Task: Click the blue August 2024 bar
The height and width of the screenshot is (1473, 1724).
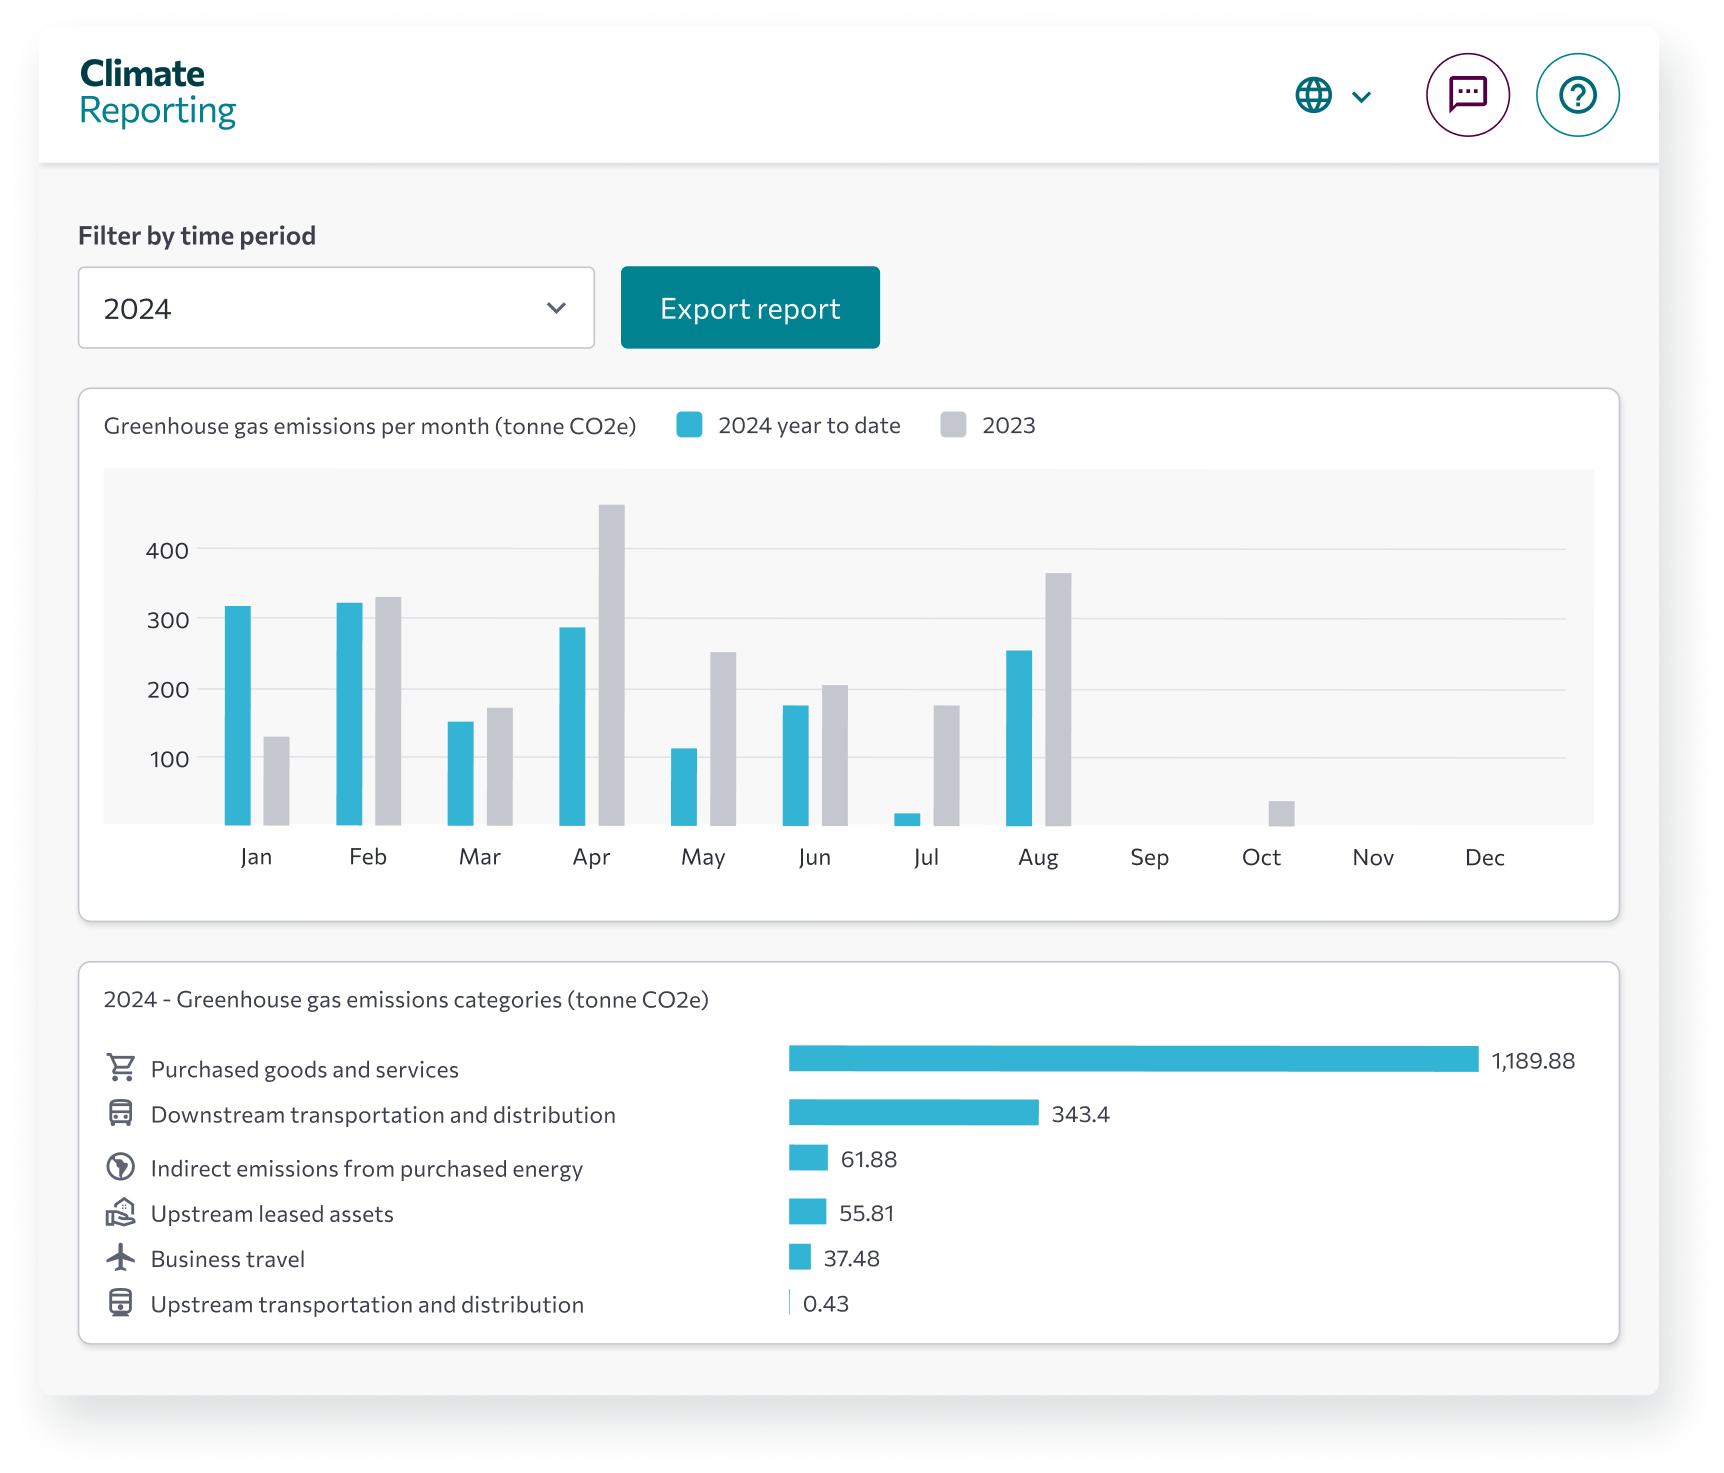Action: [1019, 738]
